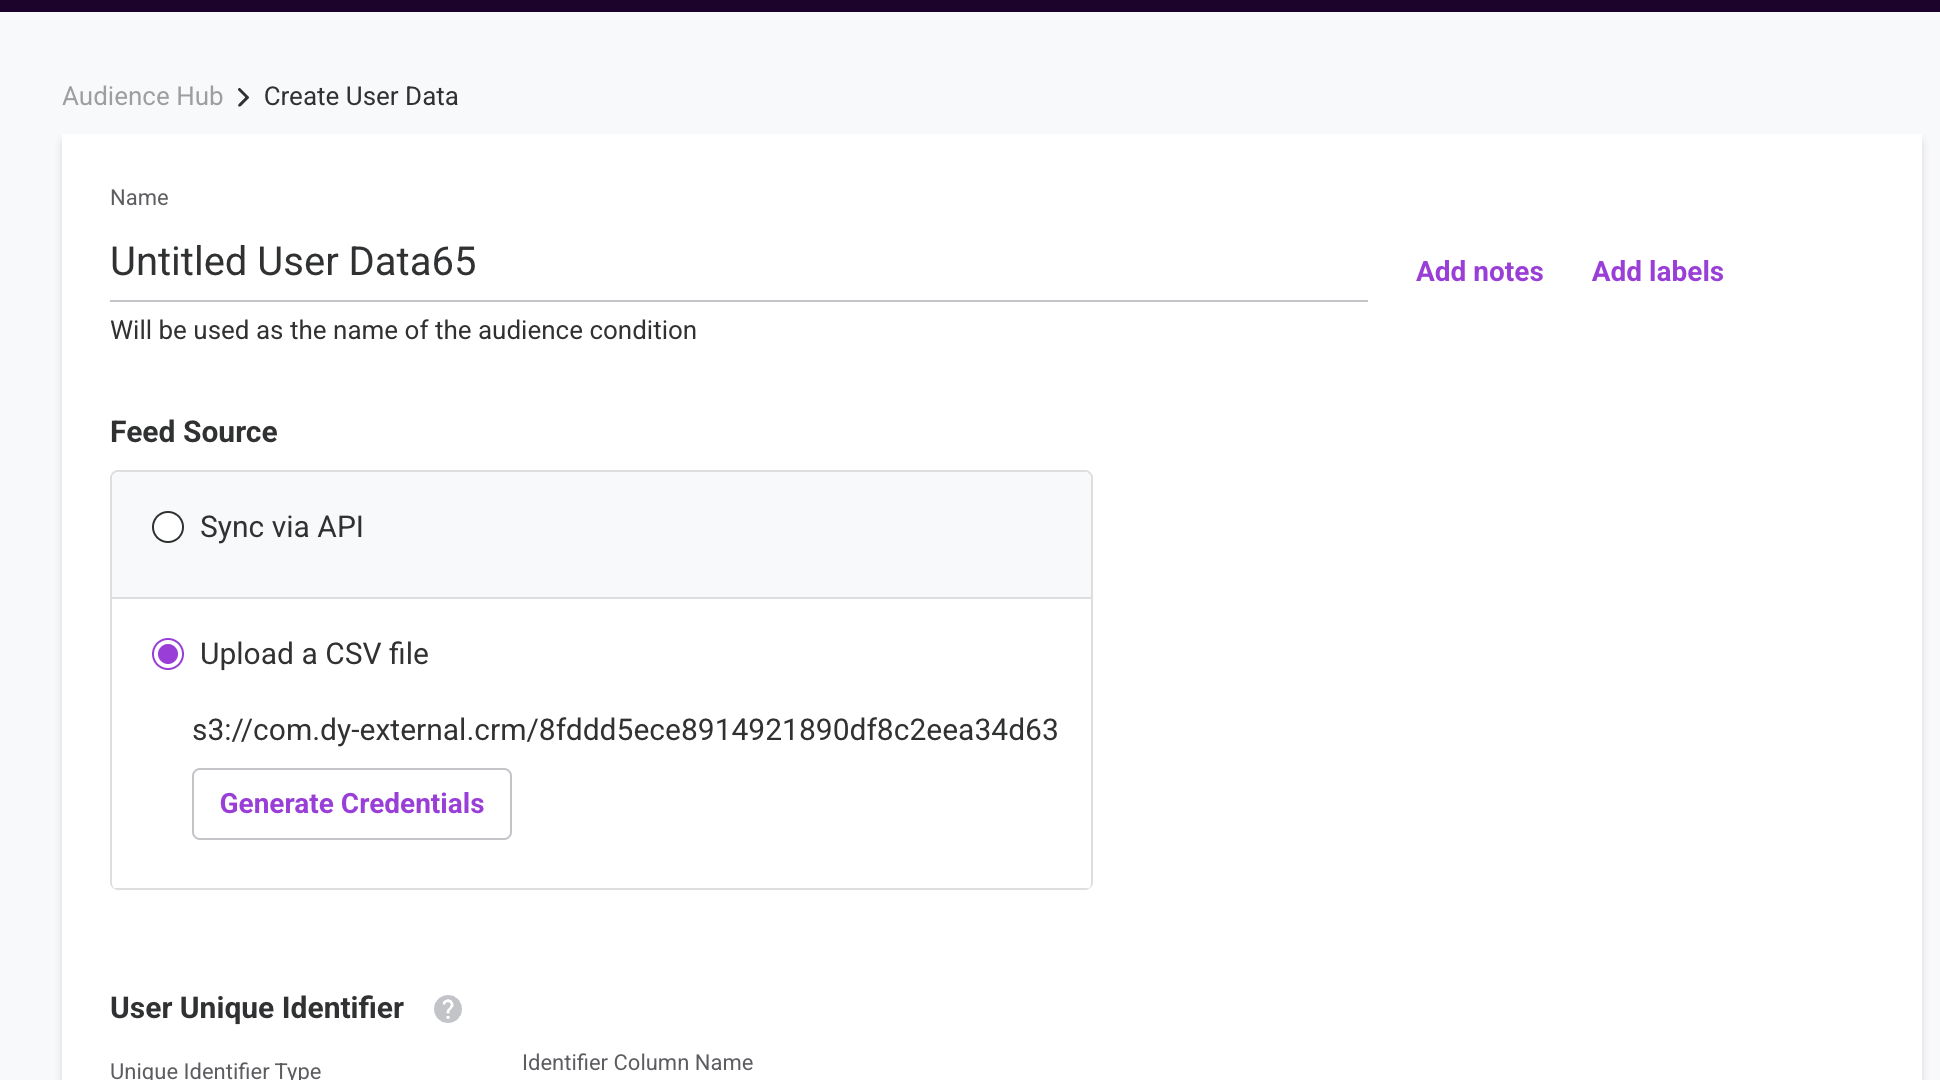Go back to Audience Hub breadcrumb

point(142,97)
